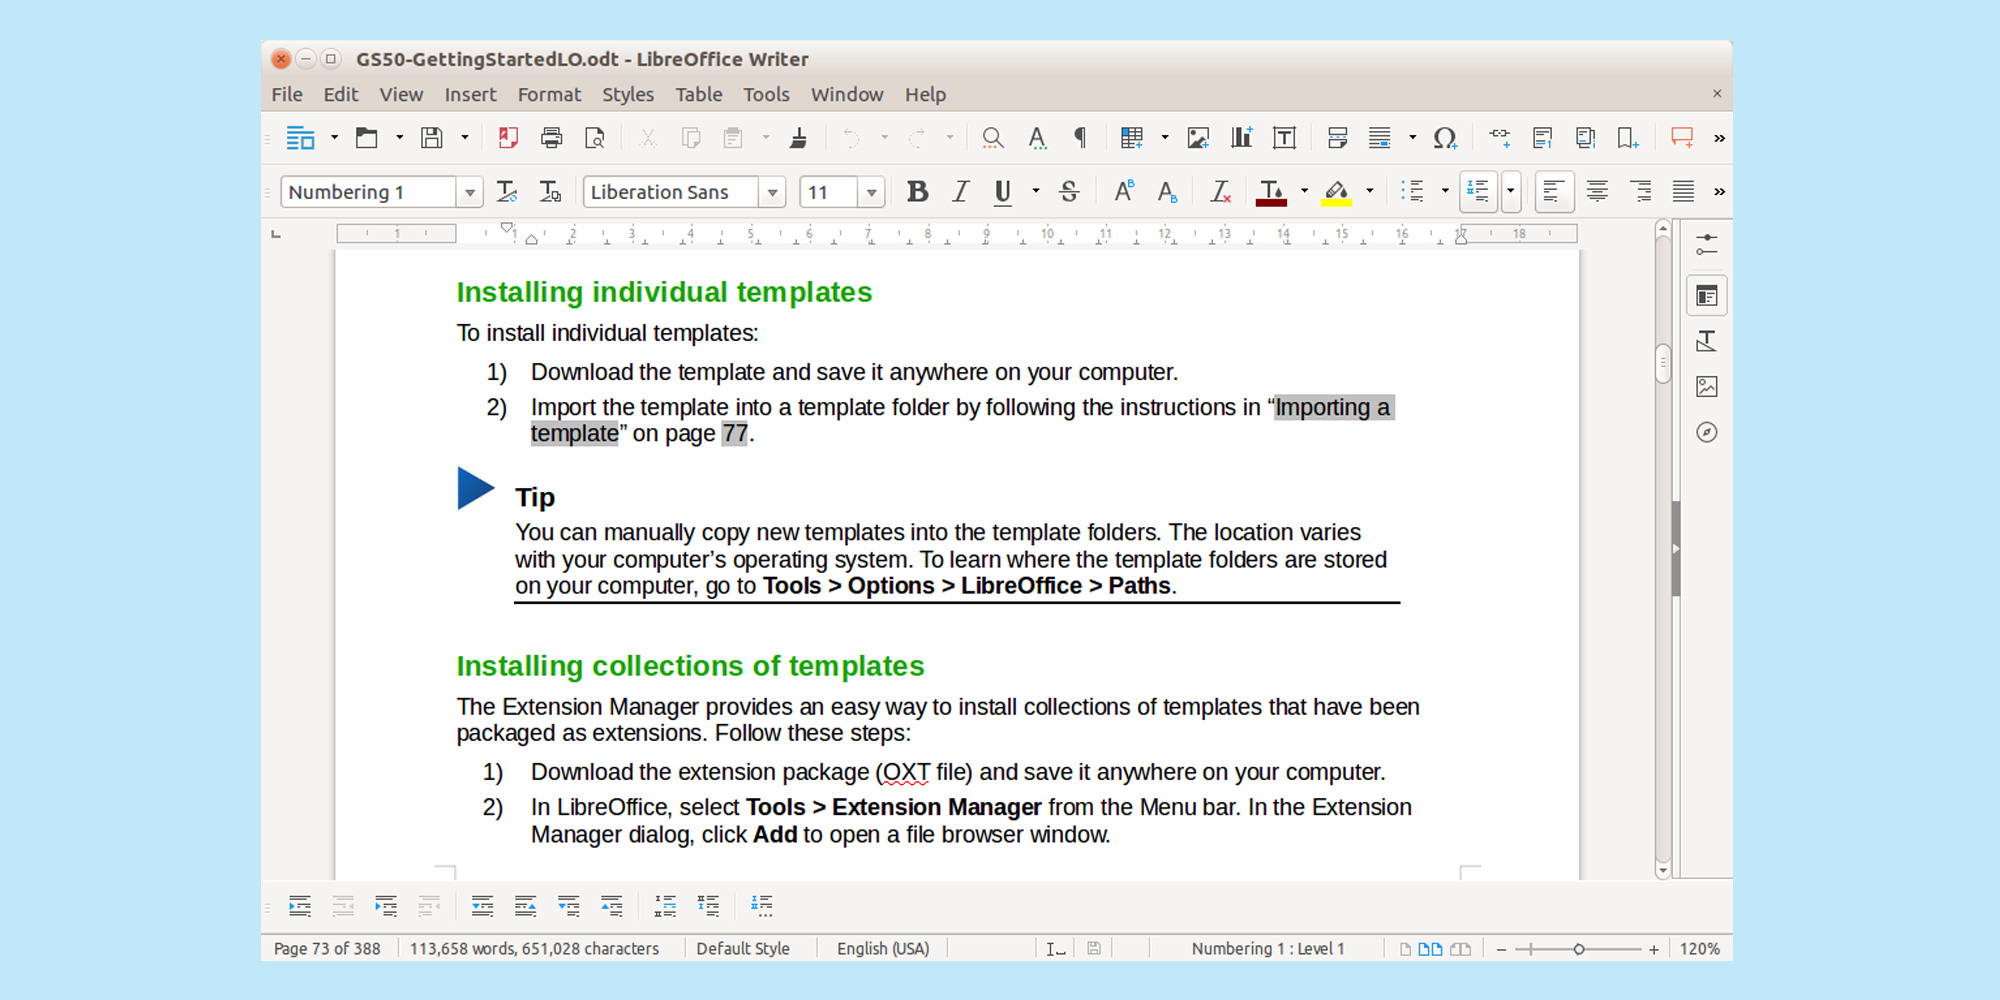Click Page 73 of 388 status
The height and width of the screenshot is (1000, 2000).
click(328, 948)
